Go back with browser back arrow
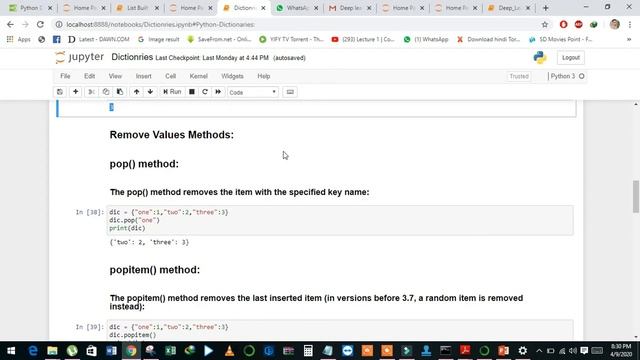The image size is (640, 360). (x=10, y=24)
